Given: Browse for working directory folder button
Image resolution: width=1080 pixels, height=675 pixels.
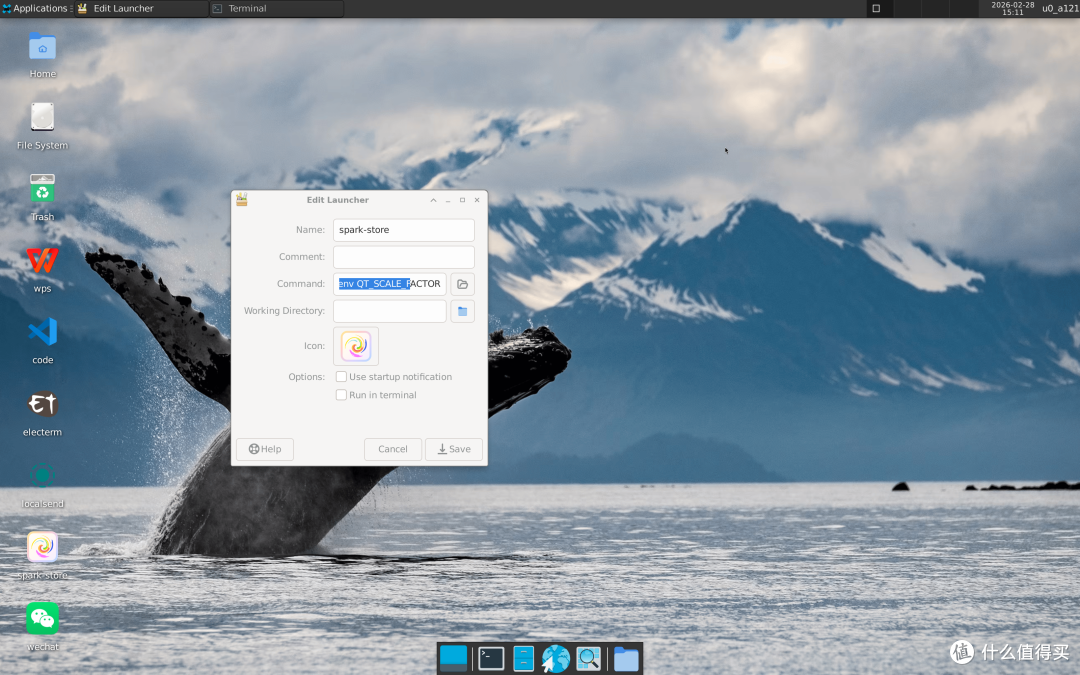Looking at the screenshot, I should (x=462, y=311).
